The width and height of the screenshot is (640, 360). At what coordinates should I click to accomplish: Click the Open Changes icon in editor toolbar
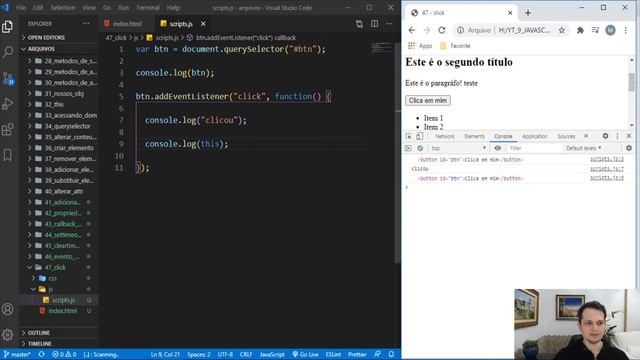(359, 24)
